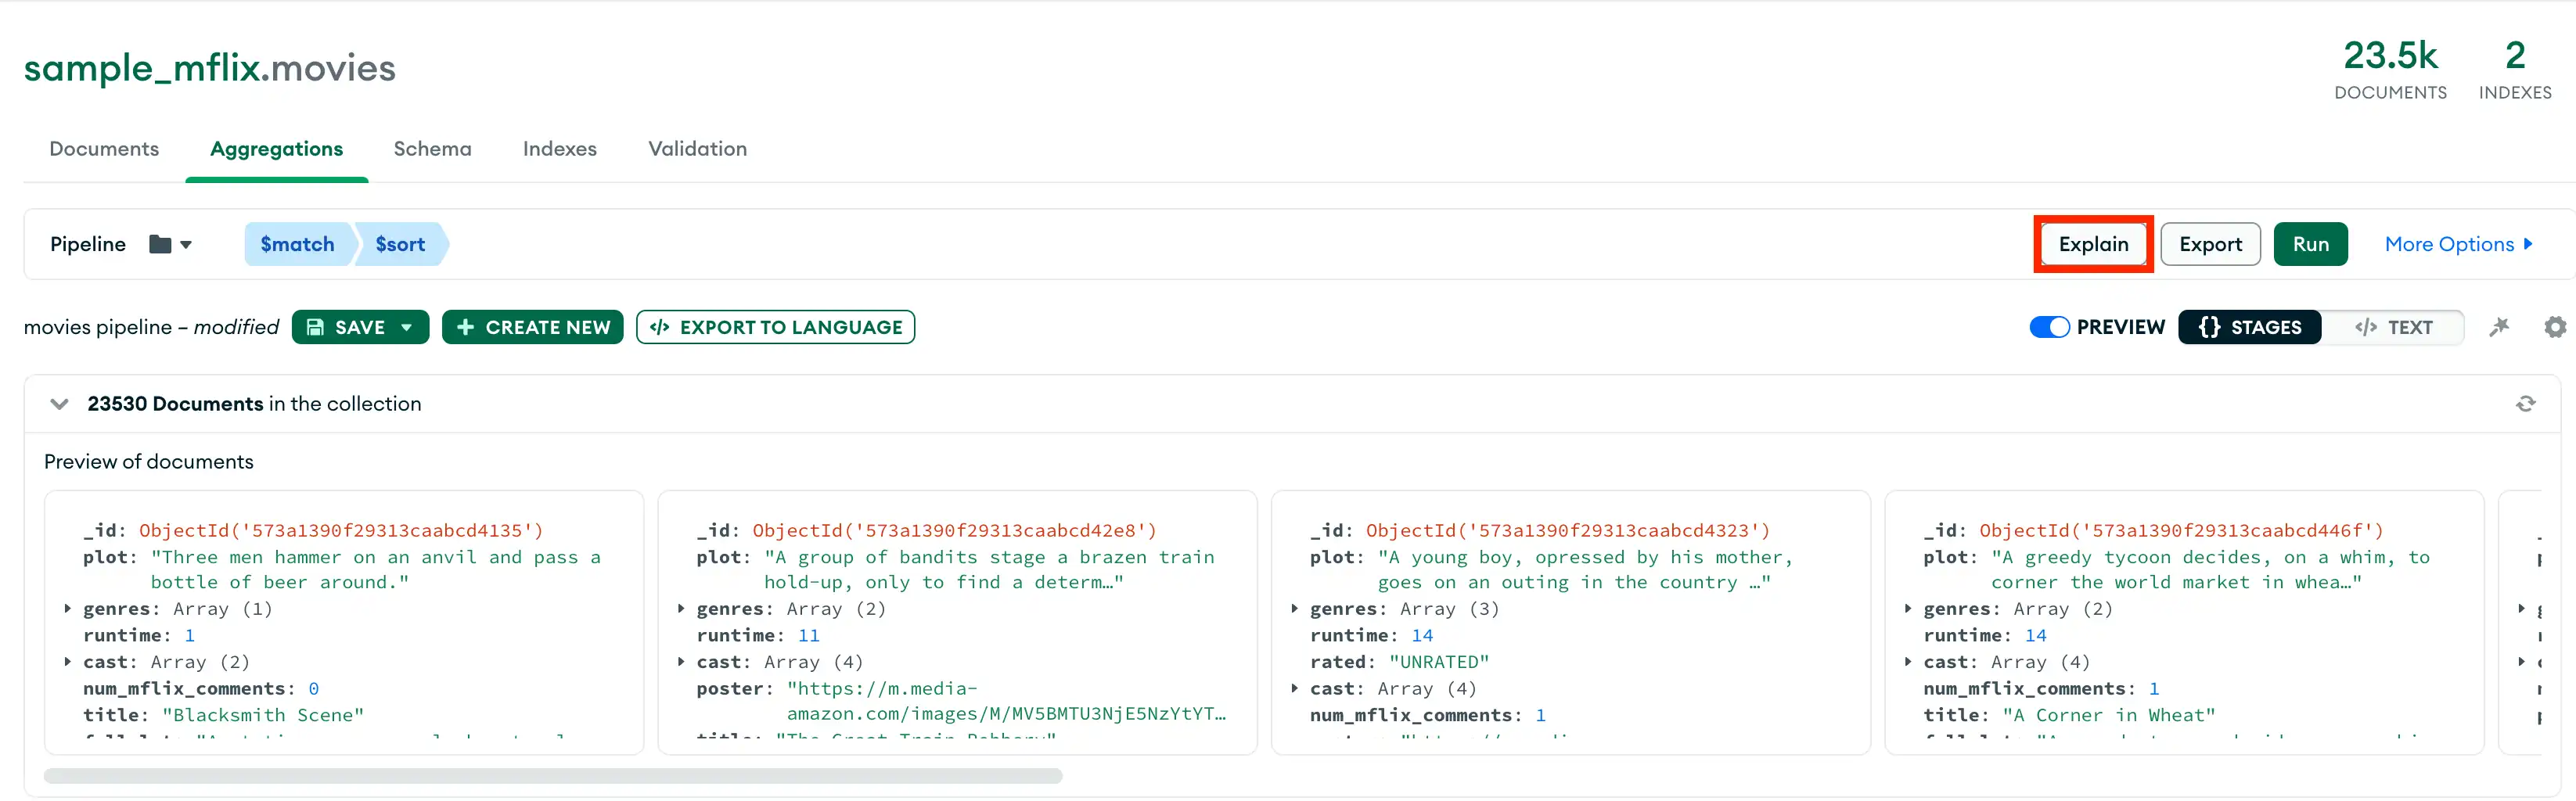Click the magic wand AI pipeline icon
Image resolution: width=2576 pixels, height=801 pixels.
point(2501,327)
